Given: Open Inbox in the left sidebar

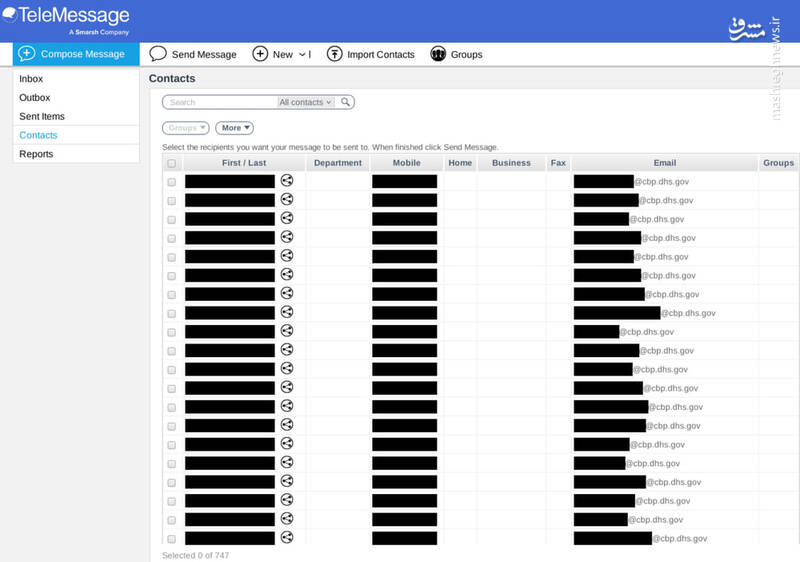Looking at the screenshot, I should click(x=32, y=79).
